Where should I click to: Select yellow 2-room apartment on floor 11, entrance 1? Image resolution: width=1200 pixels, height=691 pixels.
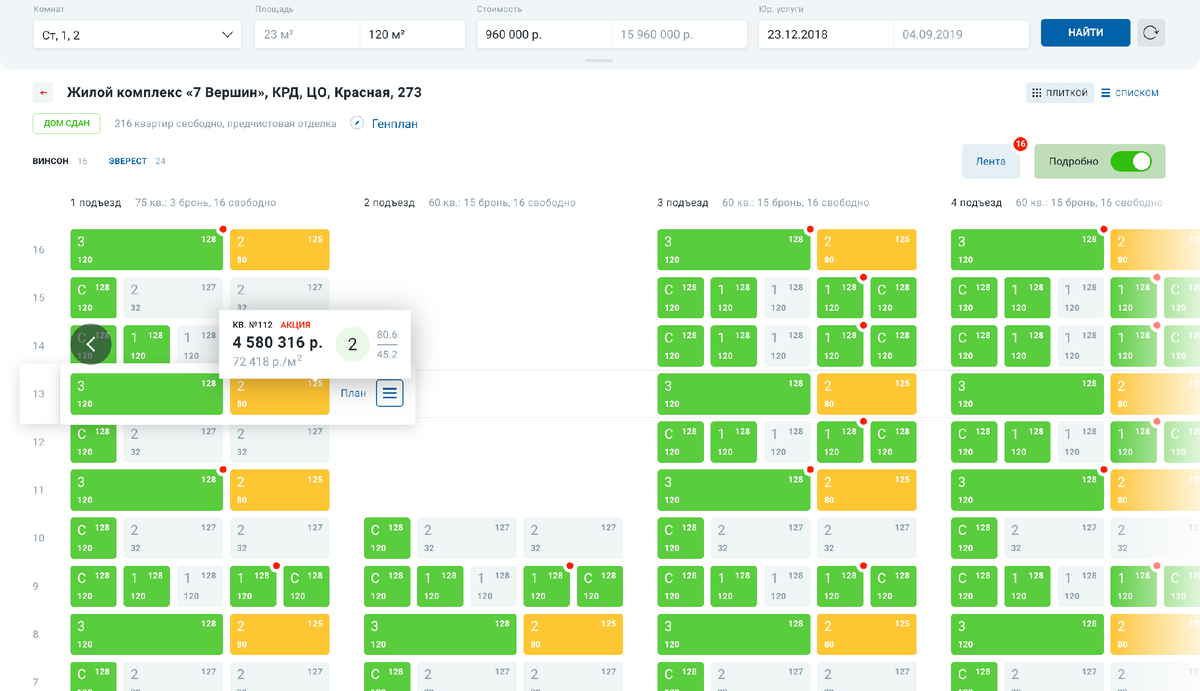[x=280, y=490]
